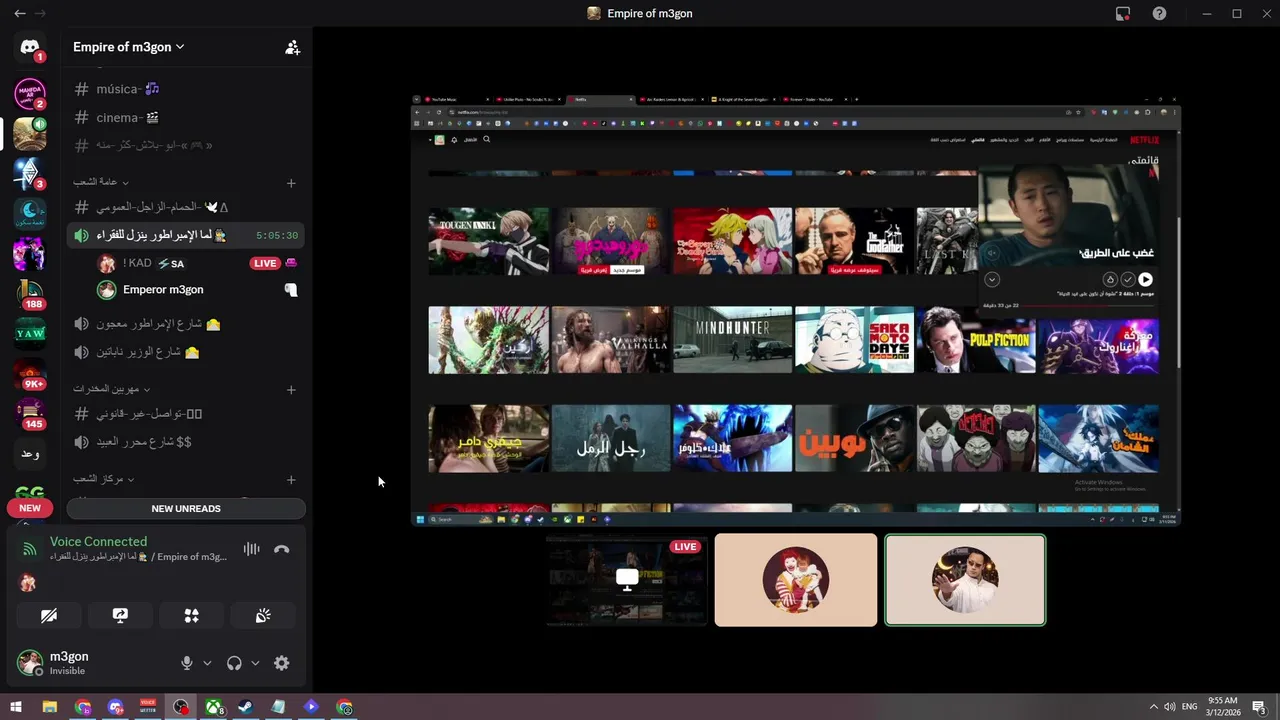Open the cinema text channel
The width and height of the screenshot is (1280, 720).
[x=186, y=117]
